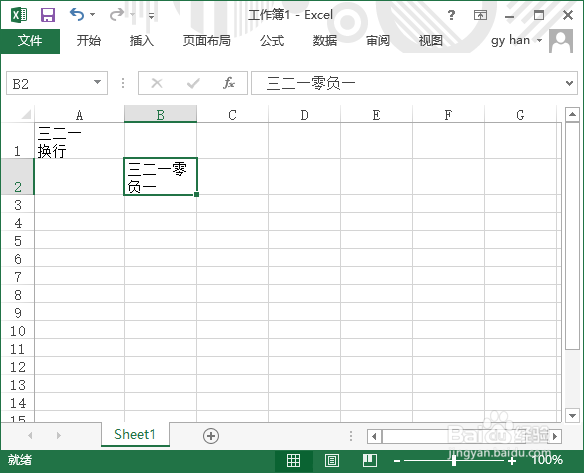The image size is (584, 473).
Task: Click the formula bar text 三二一零负一
Action: coord(311,83)
